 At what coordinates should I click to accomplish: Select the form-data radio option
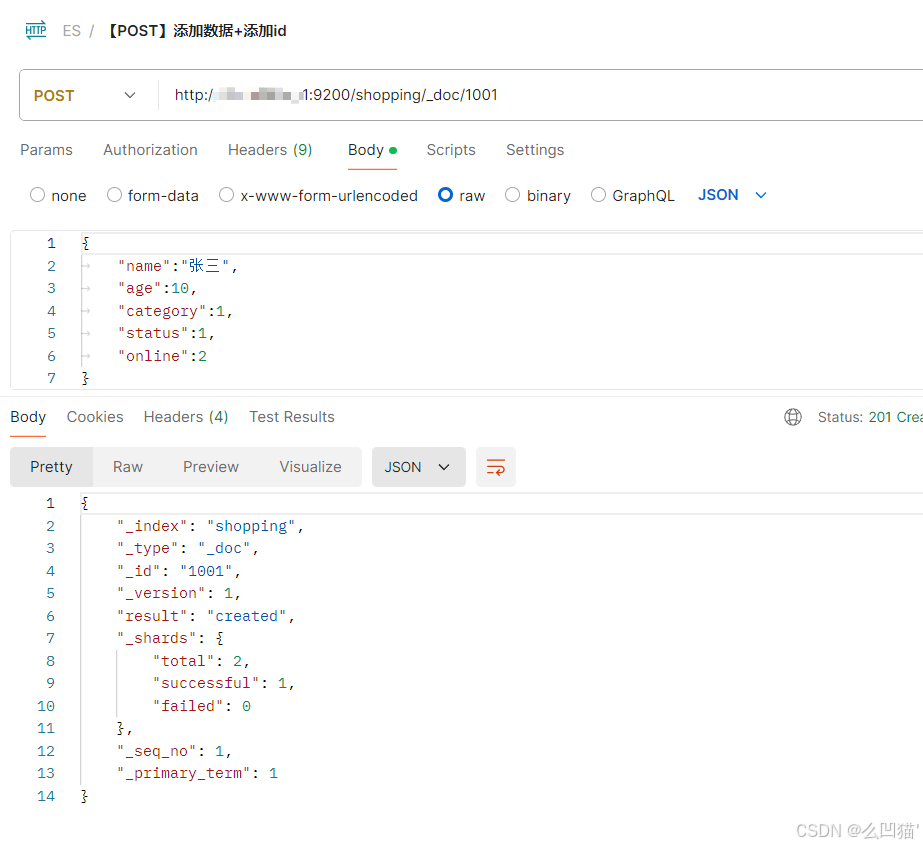(x=115, y=195)
